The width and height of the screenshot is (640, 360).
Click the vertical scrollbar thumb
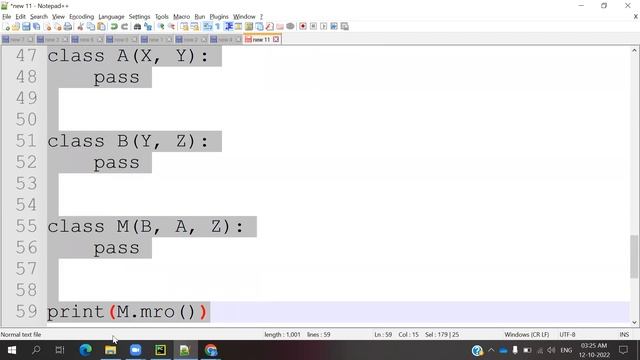click(634, 256)
